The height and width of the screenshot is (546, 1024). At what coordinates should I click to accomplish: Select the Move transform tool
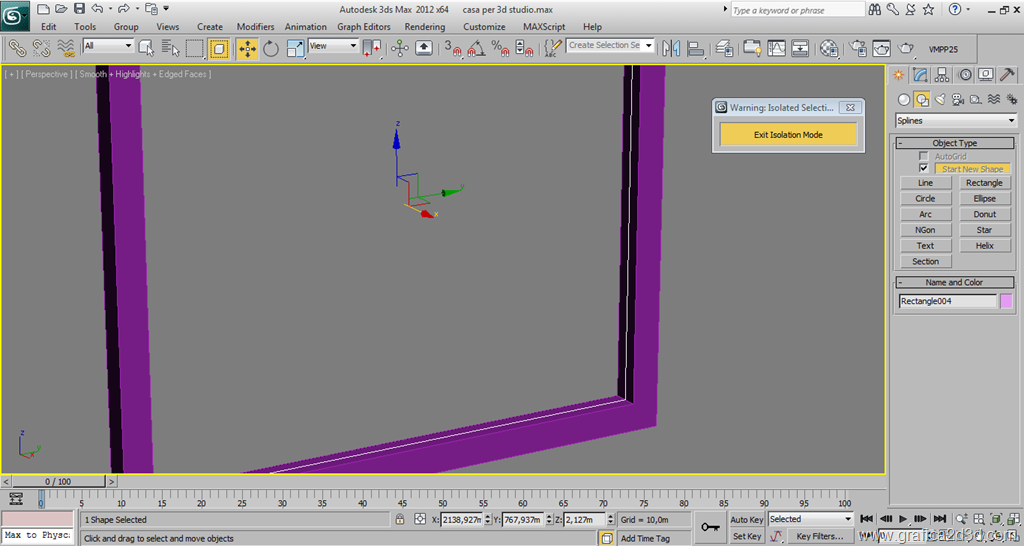pos(247,48)
